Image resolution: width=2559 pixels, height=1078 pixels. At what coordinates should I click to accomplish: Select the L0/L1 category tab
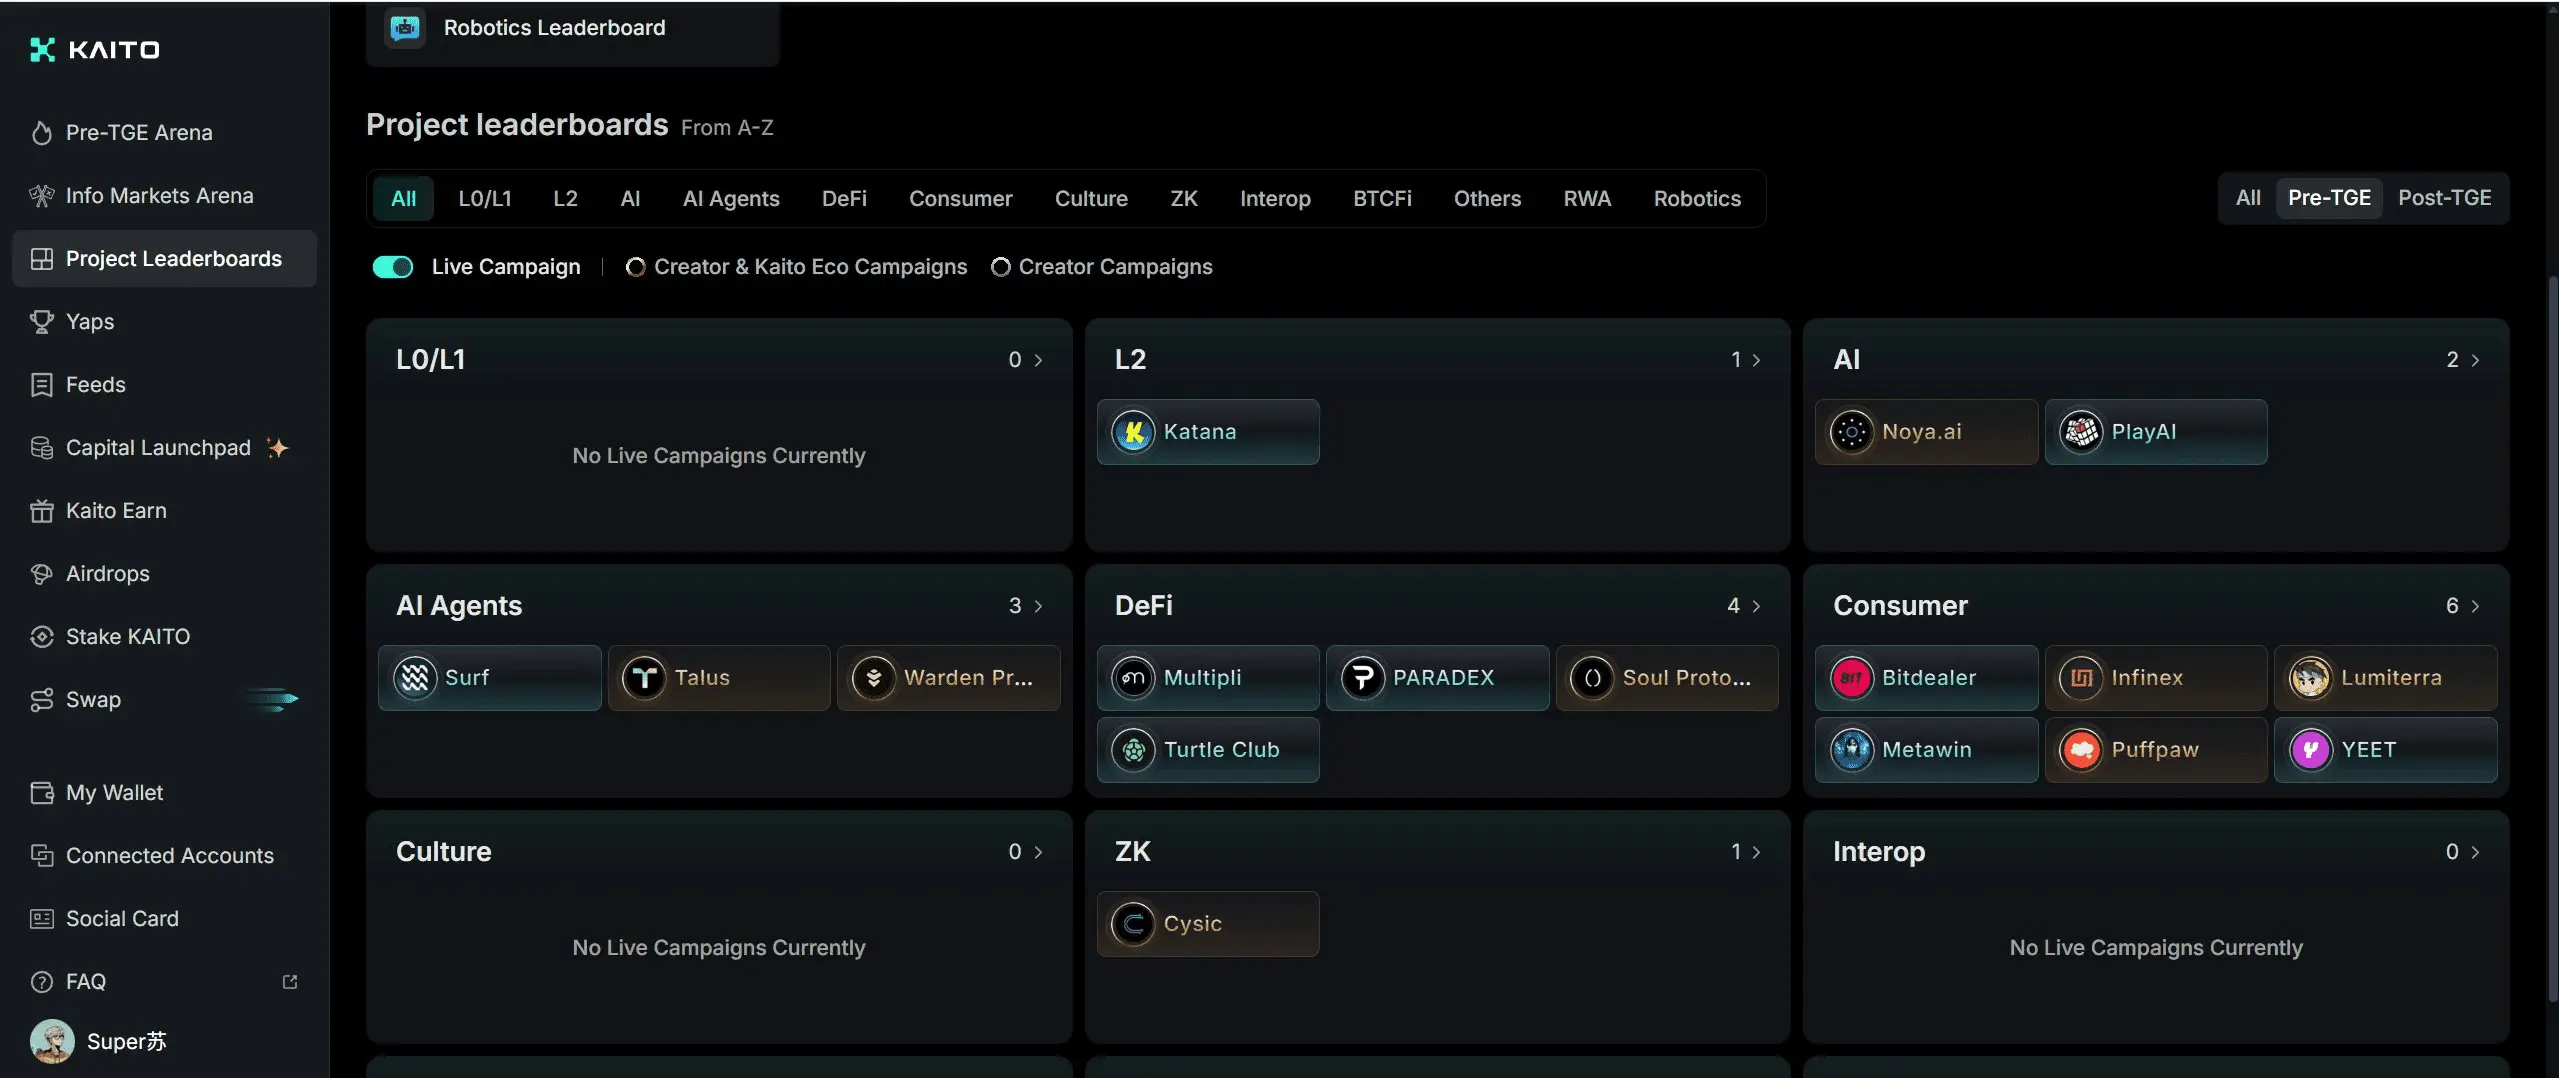pos(485,199)
